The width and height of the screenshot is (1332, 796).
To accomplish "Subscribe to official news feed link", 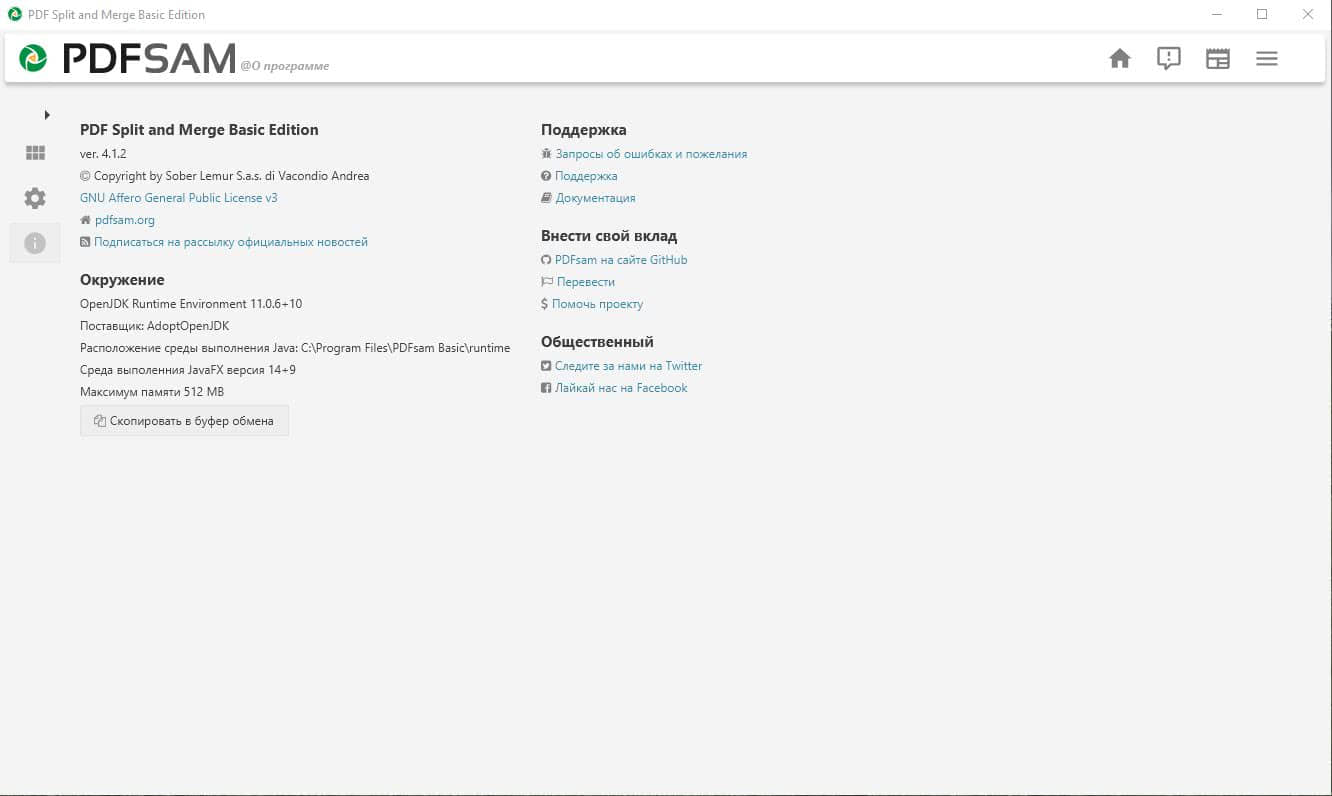I will 231,242.
